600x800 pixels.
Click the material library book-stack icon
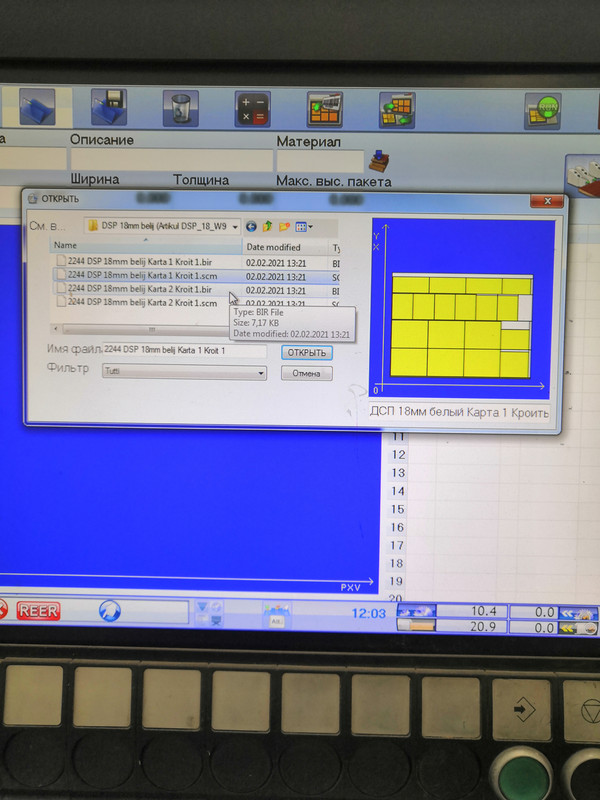click(x=379, y=161)
